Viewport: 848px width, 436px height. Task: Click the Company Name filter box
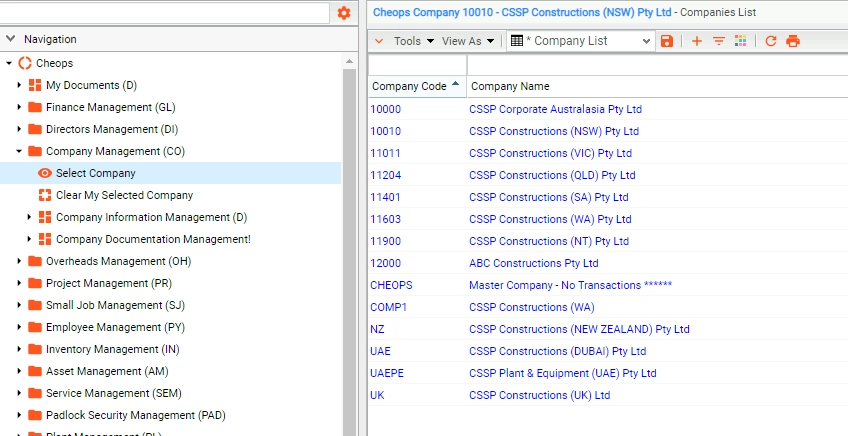coord(658,65)
